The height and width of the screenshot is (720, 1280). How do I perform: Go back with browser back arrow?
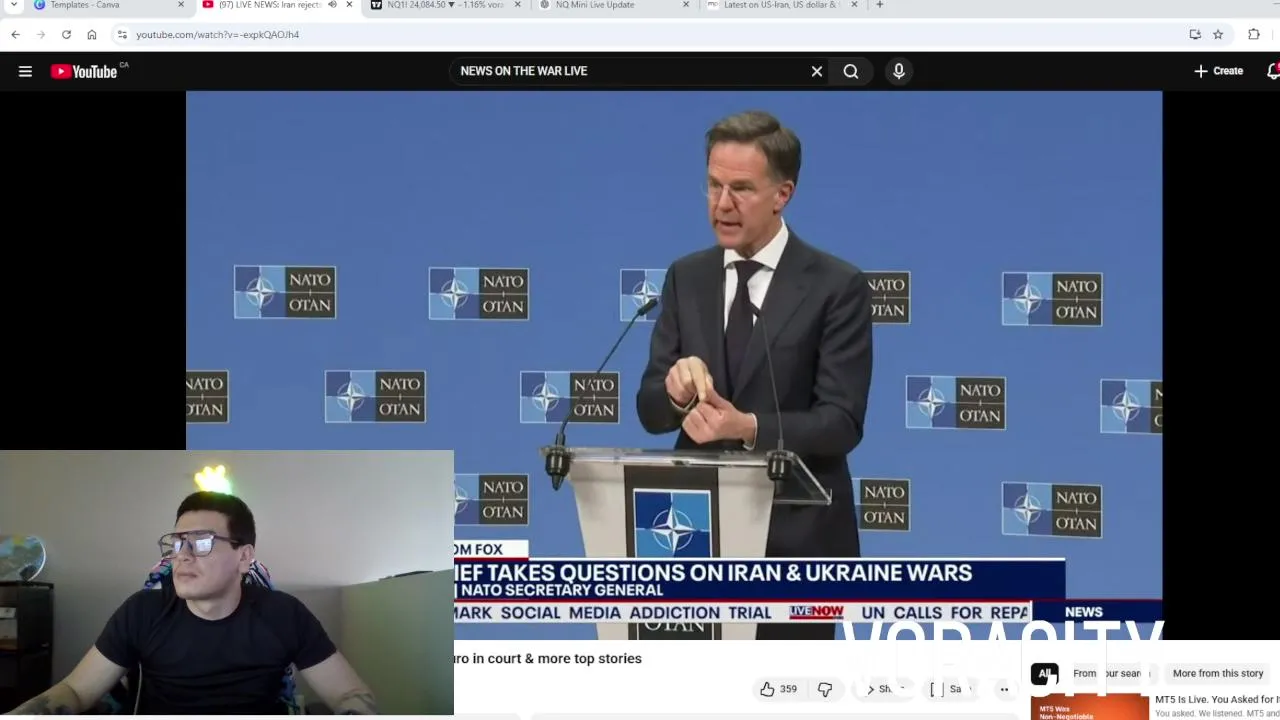point(16,34)
